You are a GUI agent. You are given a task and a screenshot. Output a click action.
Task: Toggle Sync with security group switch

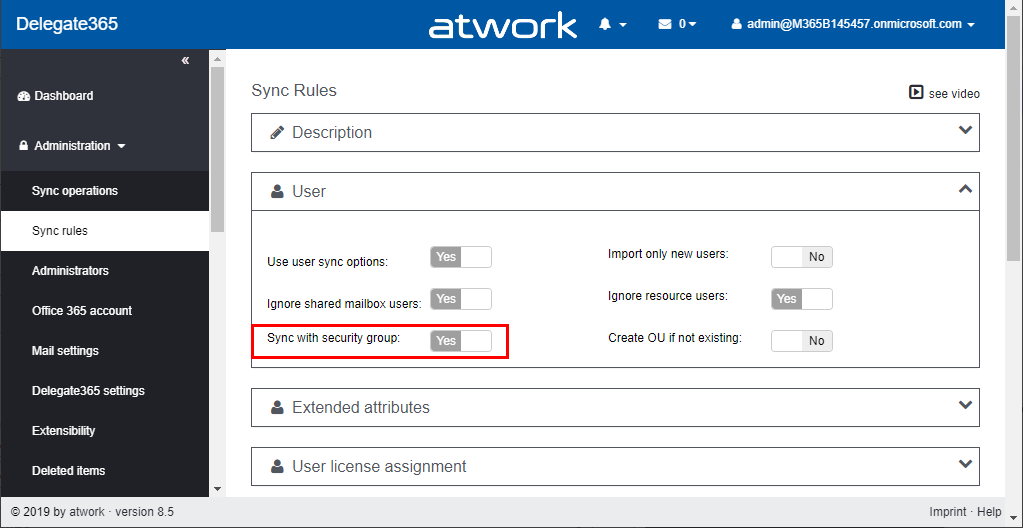[x=461, y=341]
